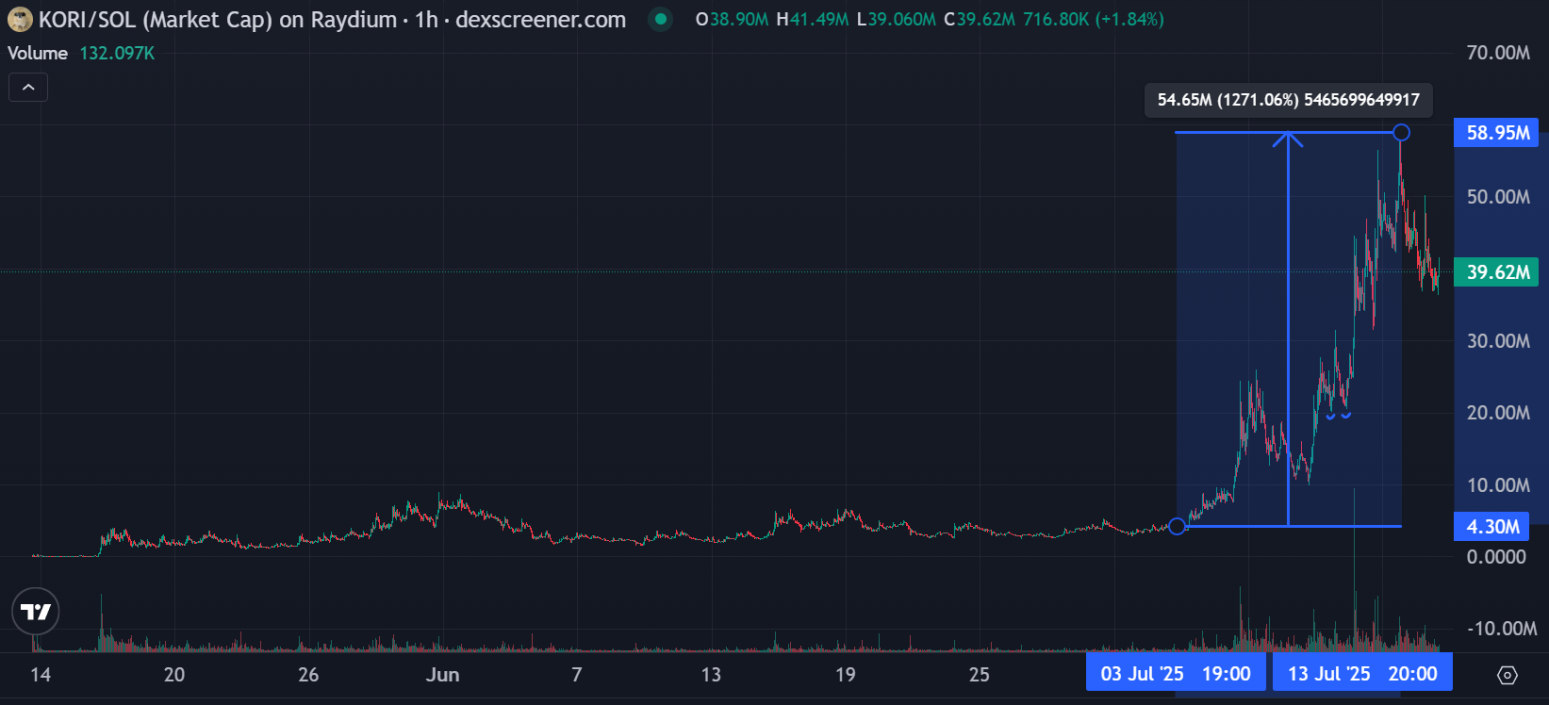
Task: Select the measurement start handle near 4.30M
Action: tap(1177, 526)
